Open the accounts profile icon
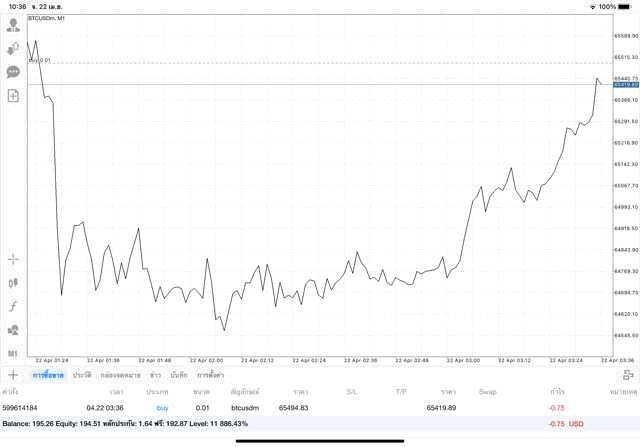The width and height of the screenshot is (640, 447). pyautogui.click(x=13, y=24)
